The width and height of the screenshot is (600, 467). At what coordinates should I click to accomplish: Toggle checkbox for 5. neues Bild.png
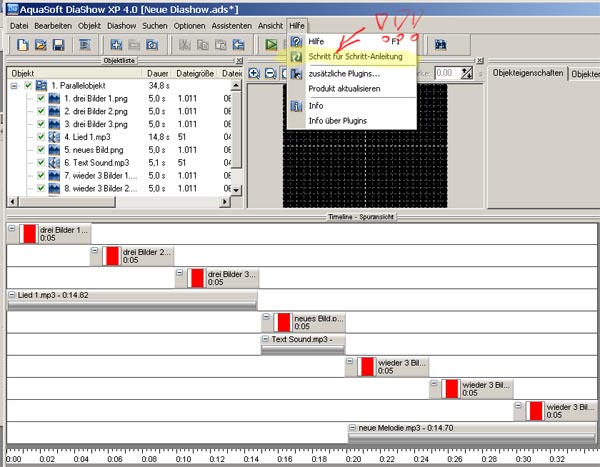tap(41, 148)
